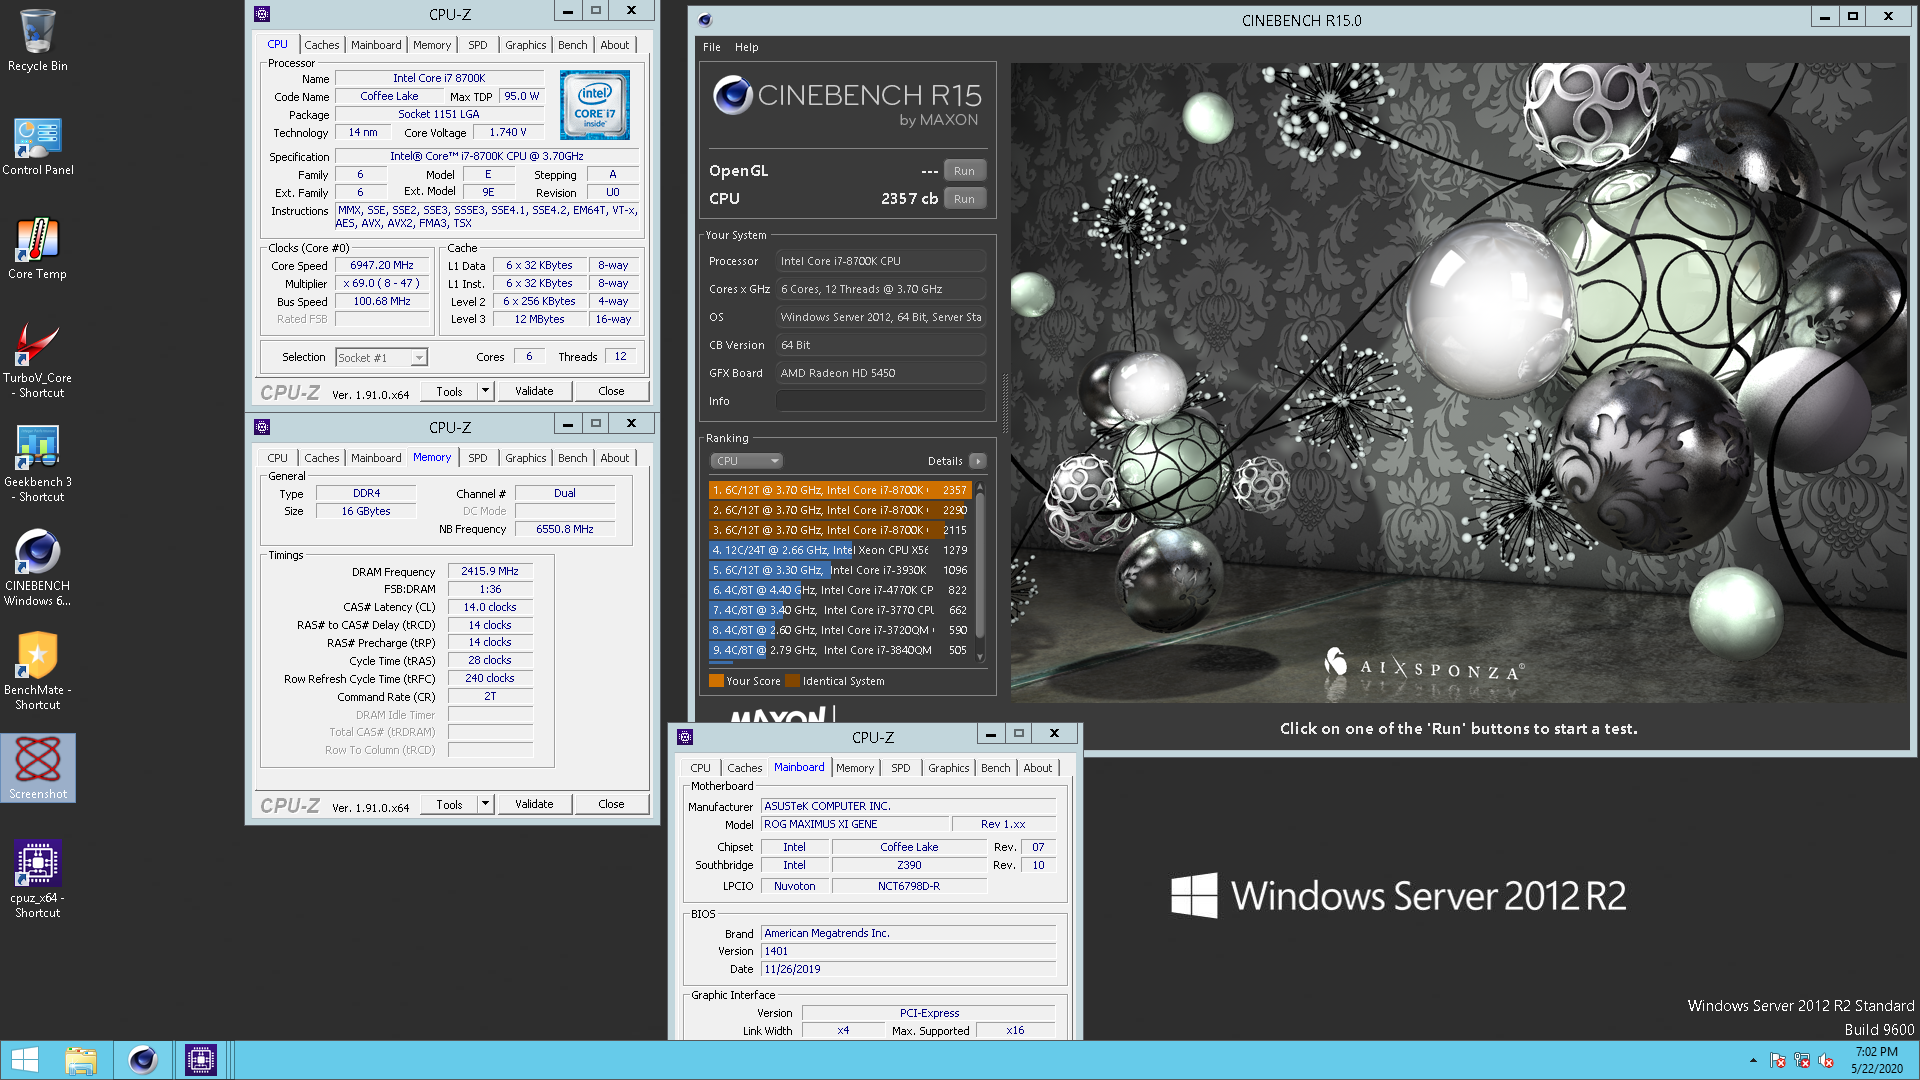Viewport: 1920px width, 1080px height.
Task: Expand the Tools dropdown arrow in Memory CPU-Z
Action: click(x=485, y=804)
